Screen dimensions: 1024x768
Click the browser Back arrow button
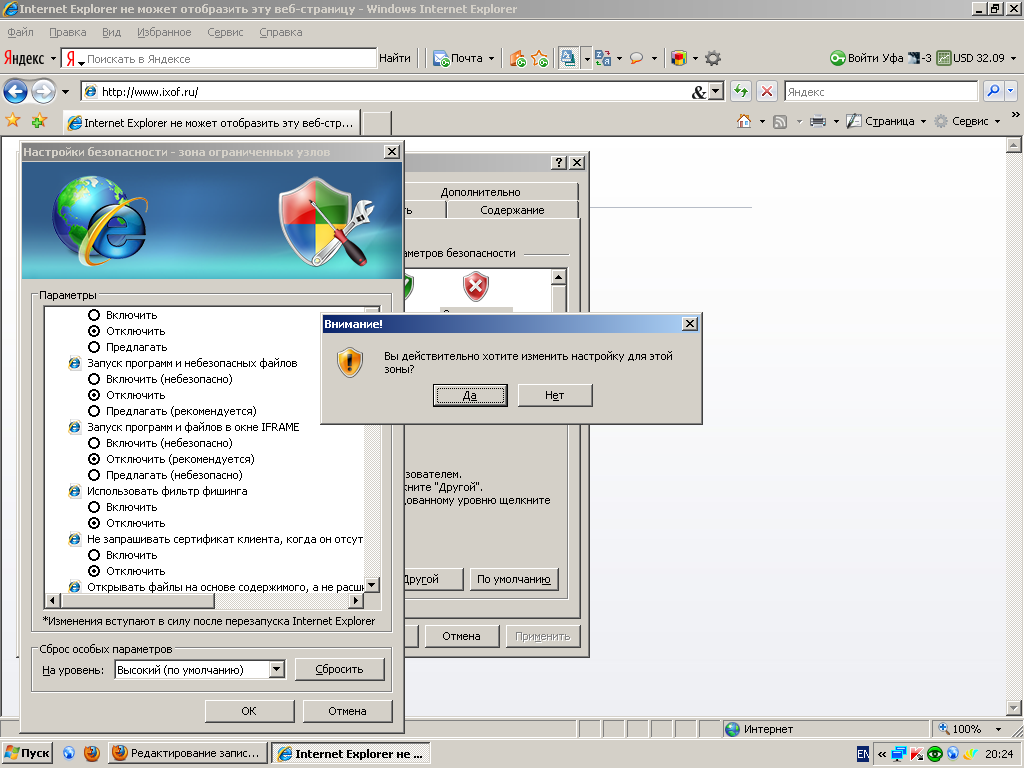click(x=15, y=92)
